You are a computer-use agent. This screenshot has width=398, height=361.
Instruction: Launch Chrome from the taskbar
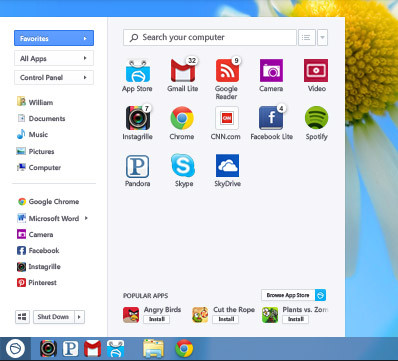pos(184,349)
